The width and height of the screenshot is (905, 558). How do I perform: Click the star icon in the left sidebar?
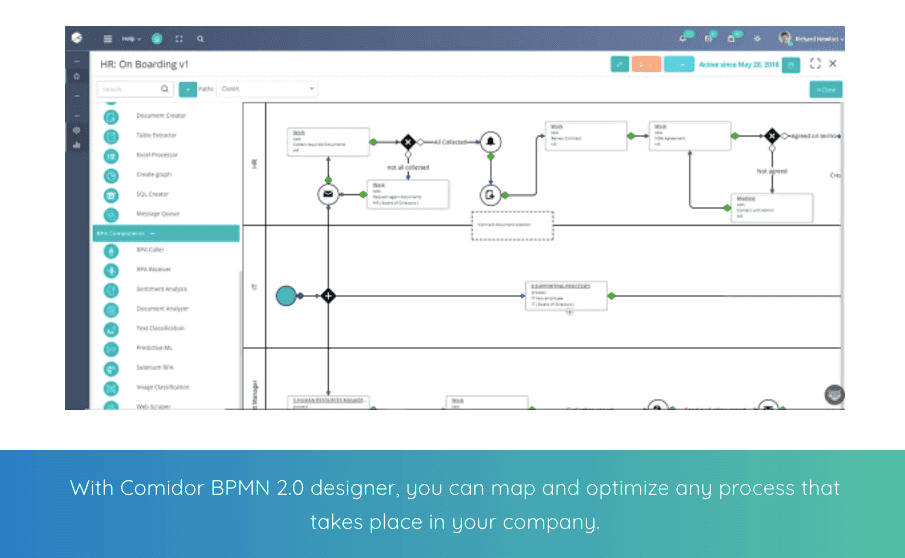click(x=77, y=76)
